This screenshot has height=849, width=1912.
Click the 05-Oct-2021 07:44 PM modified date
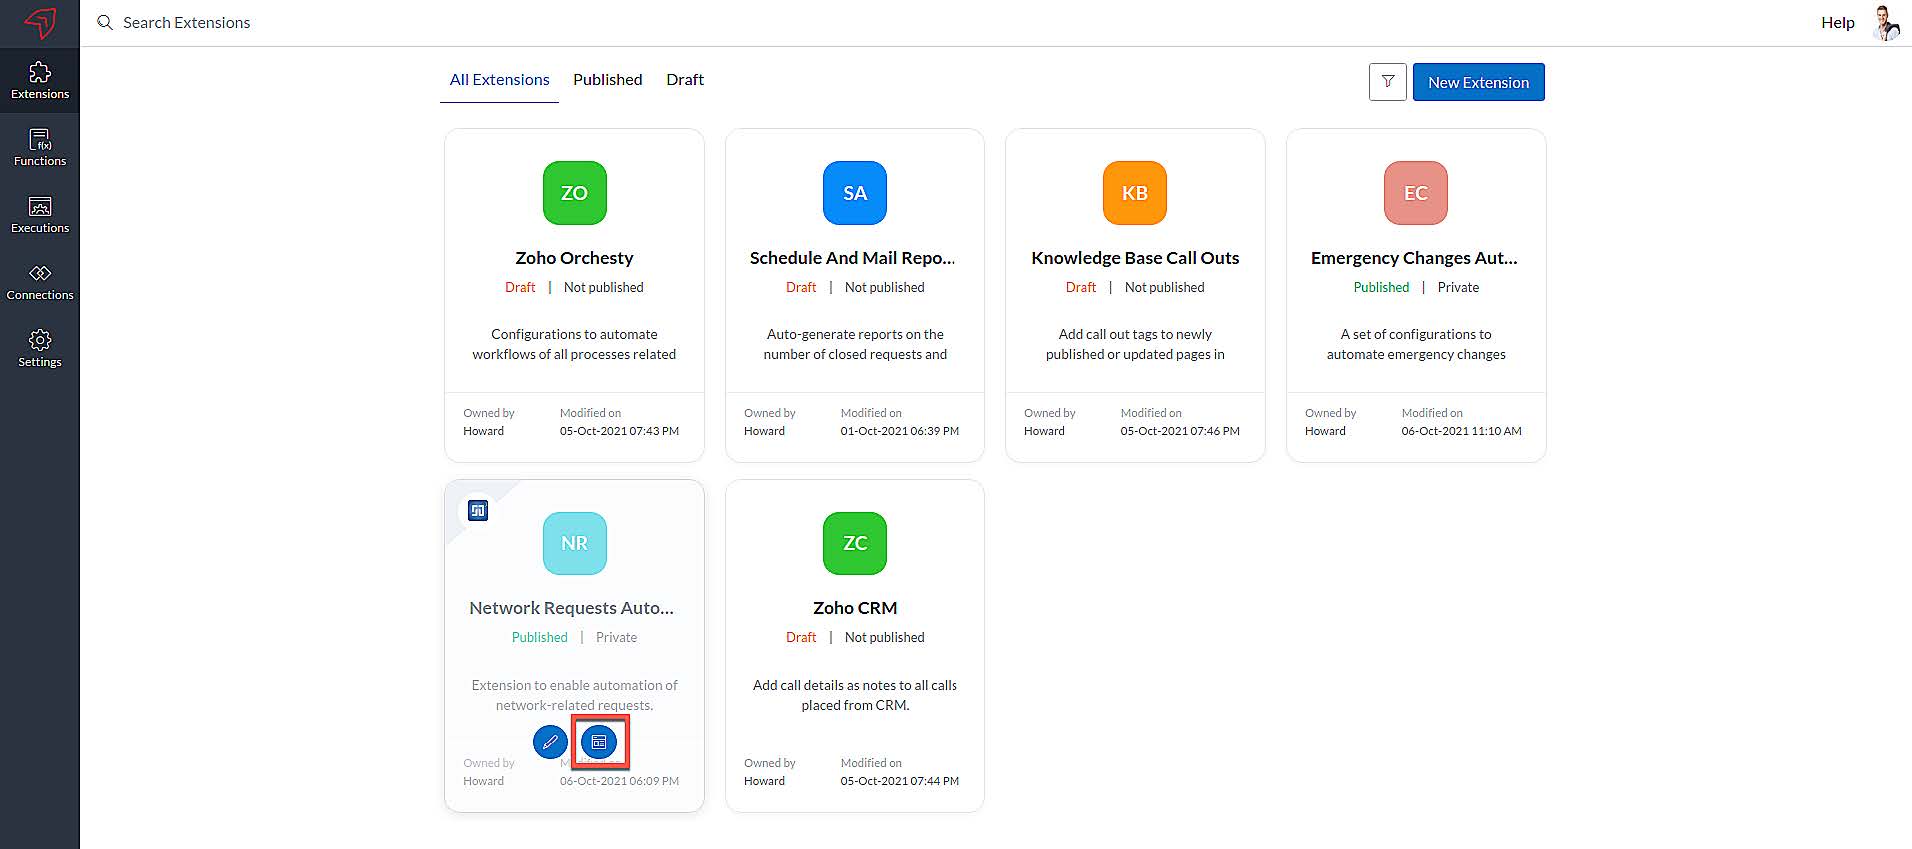pos(900,781)
